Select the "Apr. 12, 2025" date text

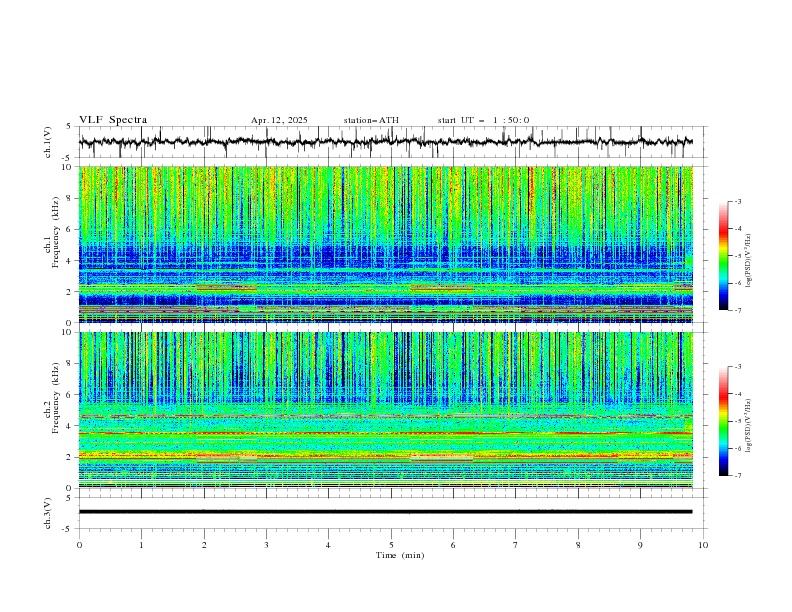(x=279, y=120)
